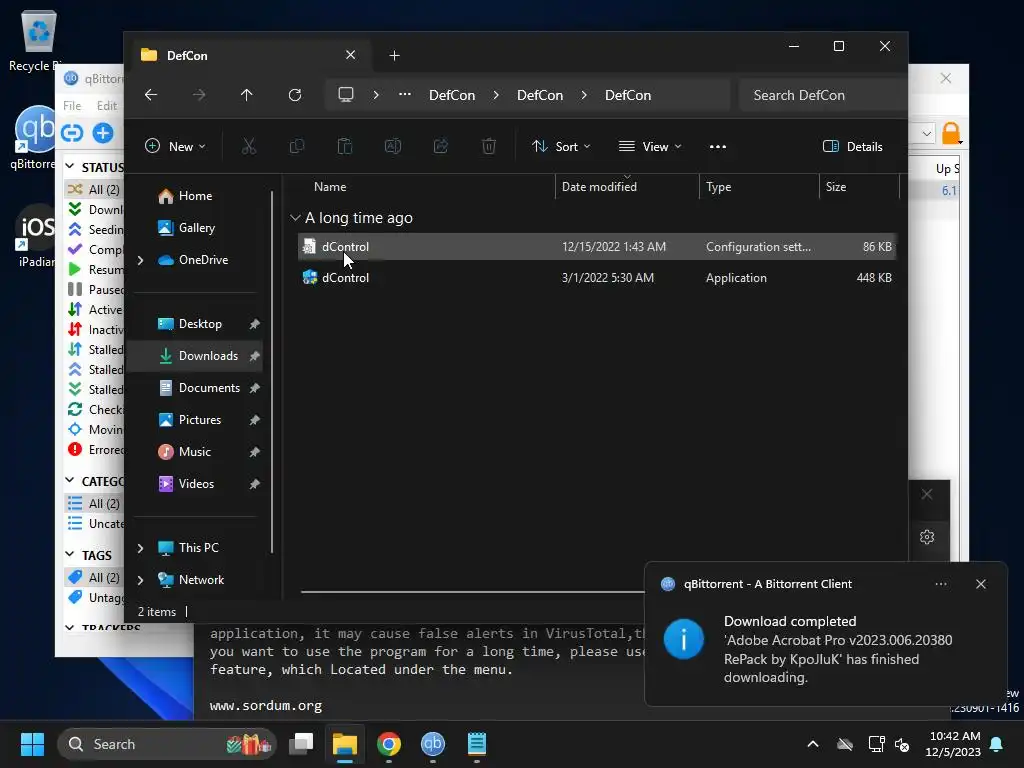Open Documents in the navigation pane
The width and height of the screenshot is (1024, 768).
click(x=209, y=388)
